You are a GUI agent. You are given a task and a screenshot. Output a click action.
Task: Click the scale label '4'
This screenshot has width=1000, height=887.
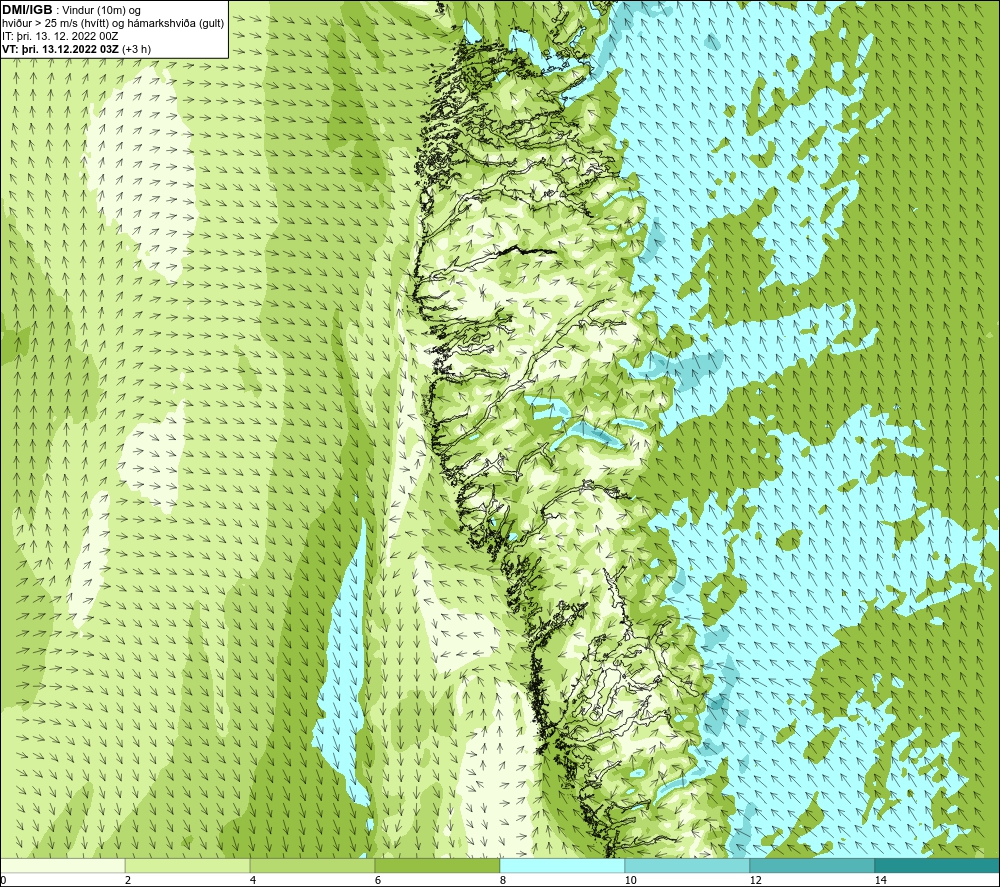tap(253, 880)
